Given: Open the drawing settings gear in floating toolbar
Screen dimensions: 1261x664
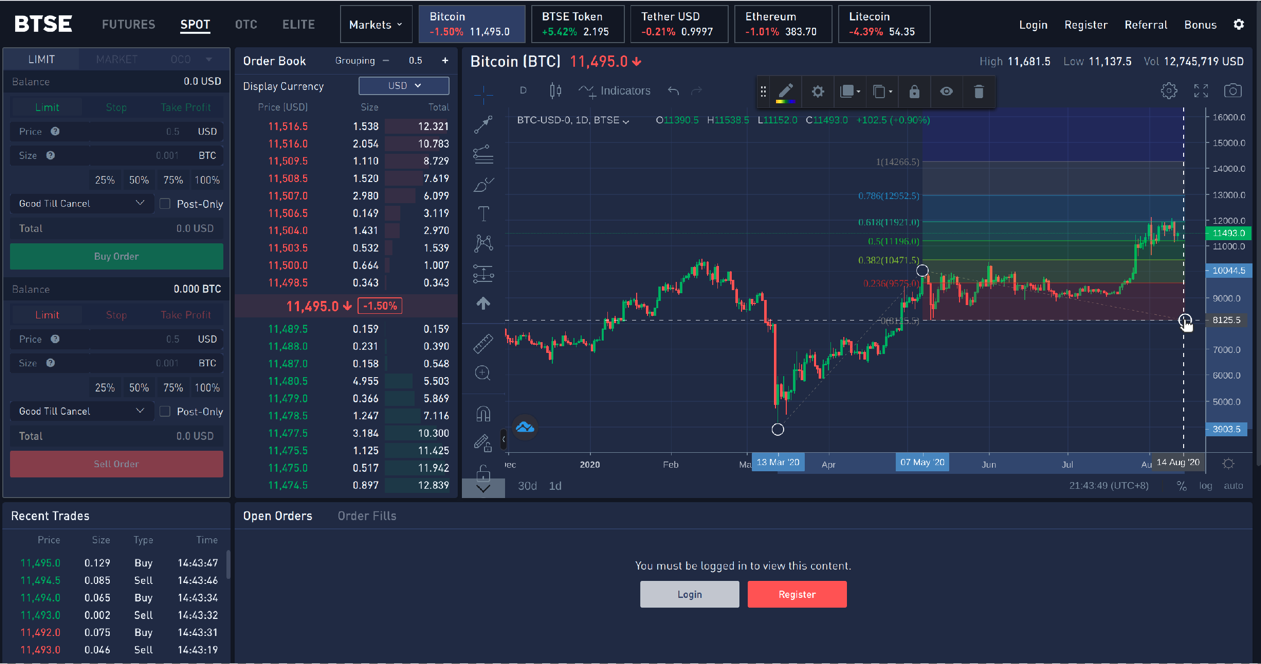Looking at the screenshot, I should (818, 92).
